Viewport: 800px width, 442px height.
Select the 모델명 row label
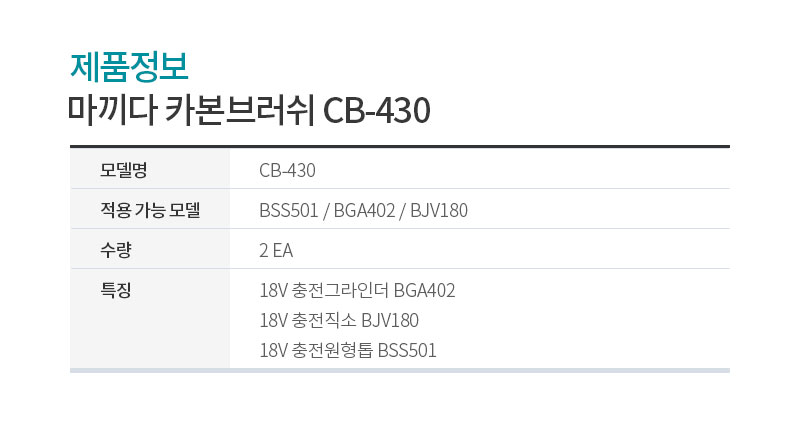[123, 170]
